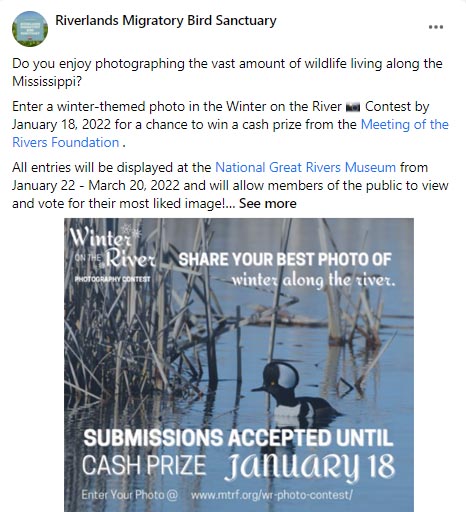Click the first paragraph about photographing wildlife
The width and height of the screenshot is (466, 512).
click(x=227, y=72)
